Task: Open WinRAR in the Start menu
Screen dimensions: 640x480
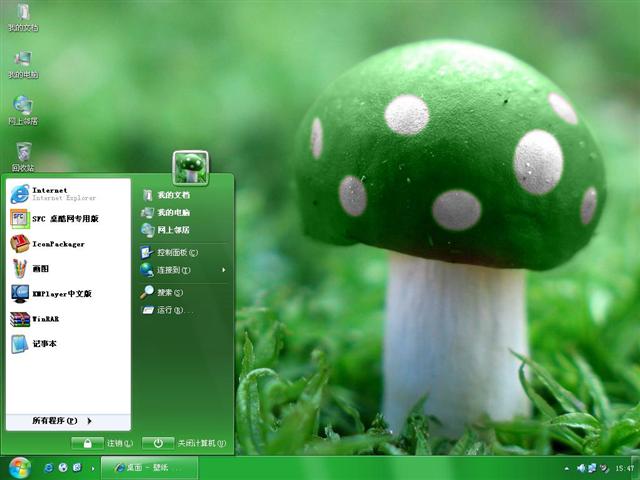Action: (x=50, y=319)
